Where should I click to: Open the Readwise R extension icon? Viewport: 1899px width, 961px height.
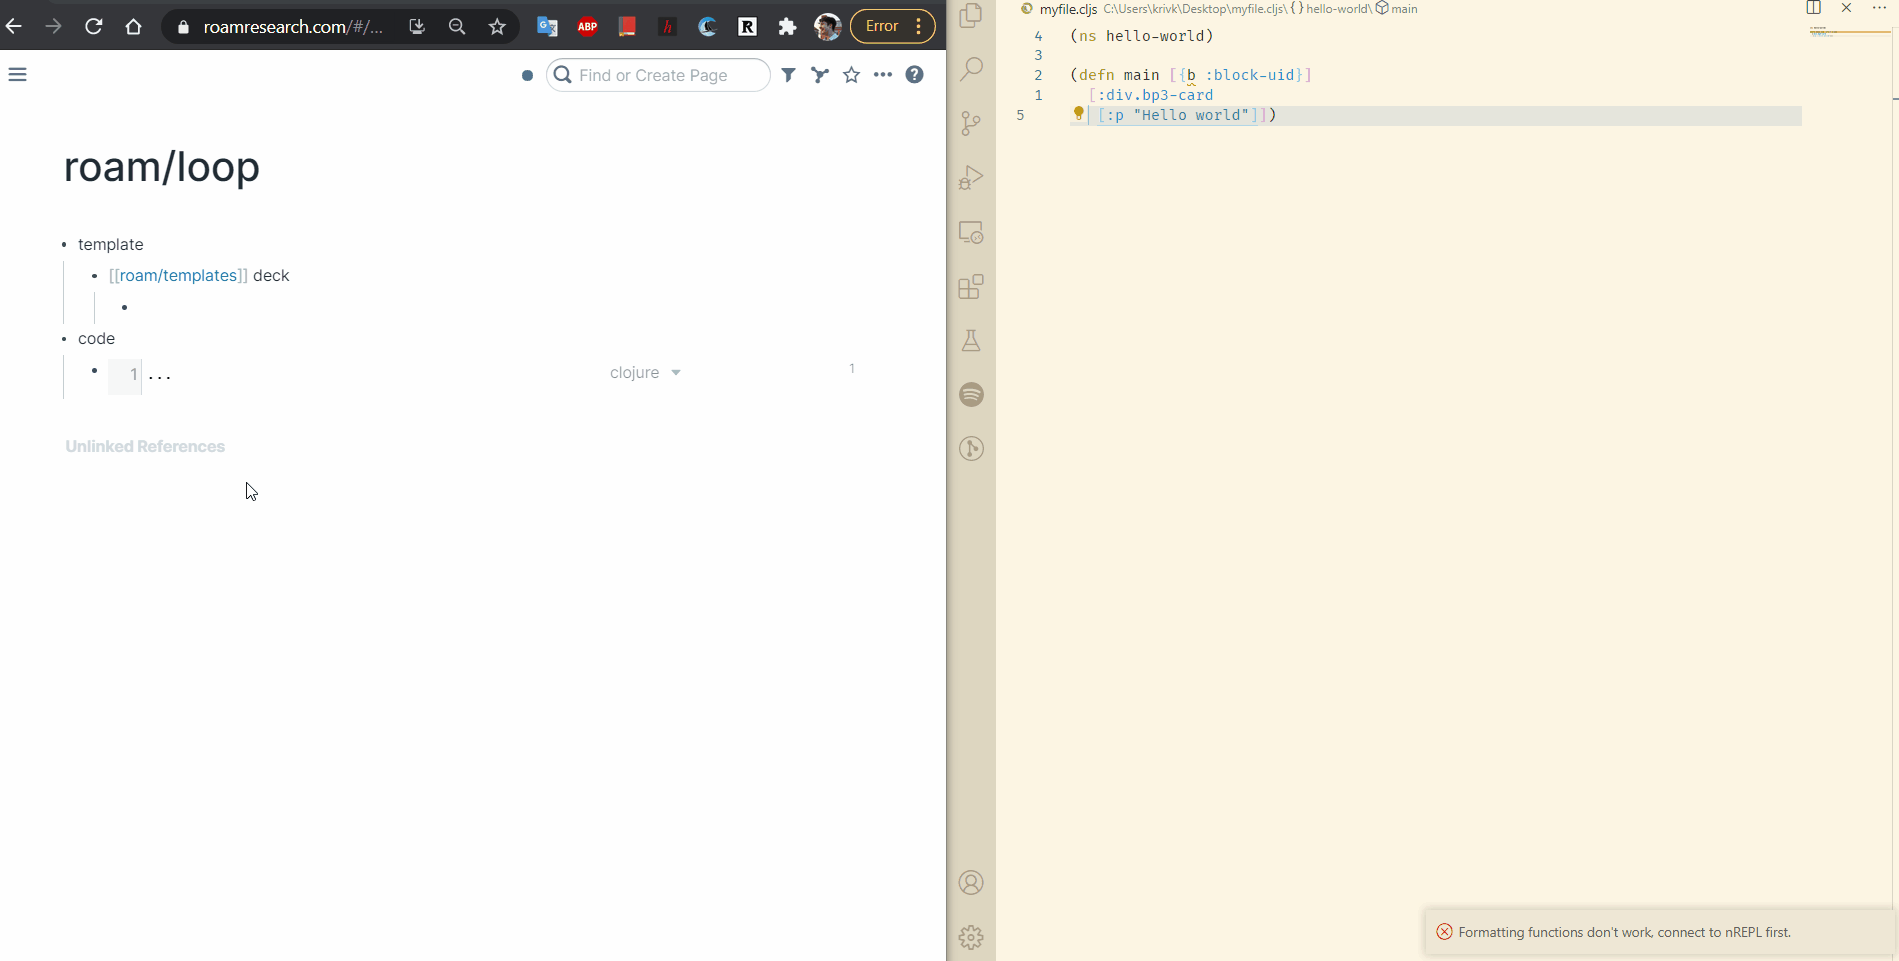747,27
